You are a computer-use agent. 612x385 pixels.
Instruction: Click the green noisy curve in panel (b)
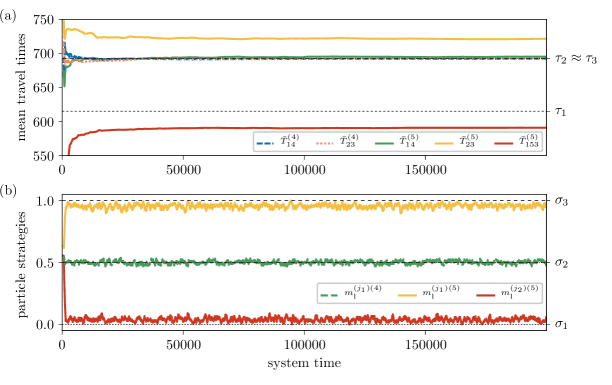[x=304, y=262]
